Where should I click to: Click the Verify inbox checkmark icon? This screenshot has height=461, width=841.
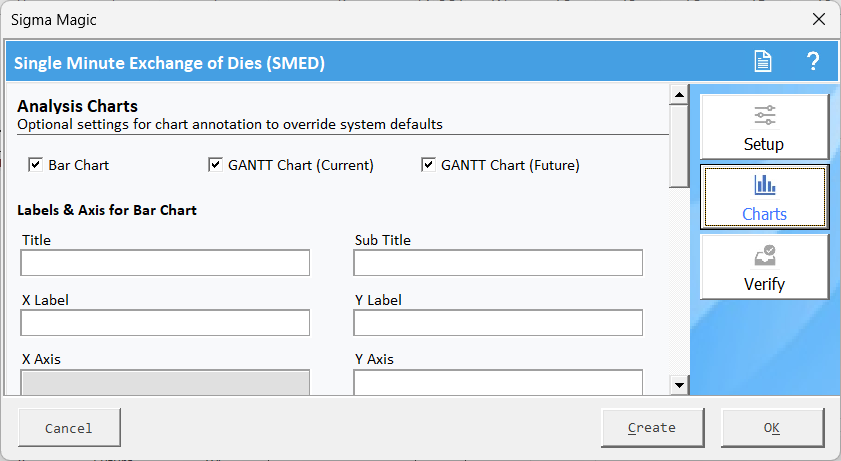tap(765, 255)
